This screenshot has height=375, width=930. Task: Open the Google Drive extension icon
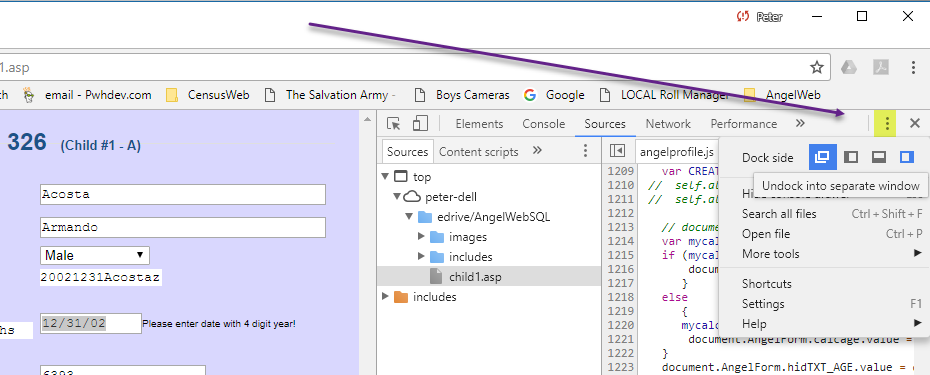pos(849,67)
